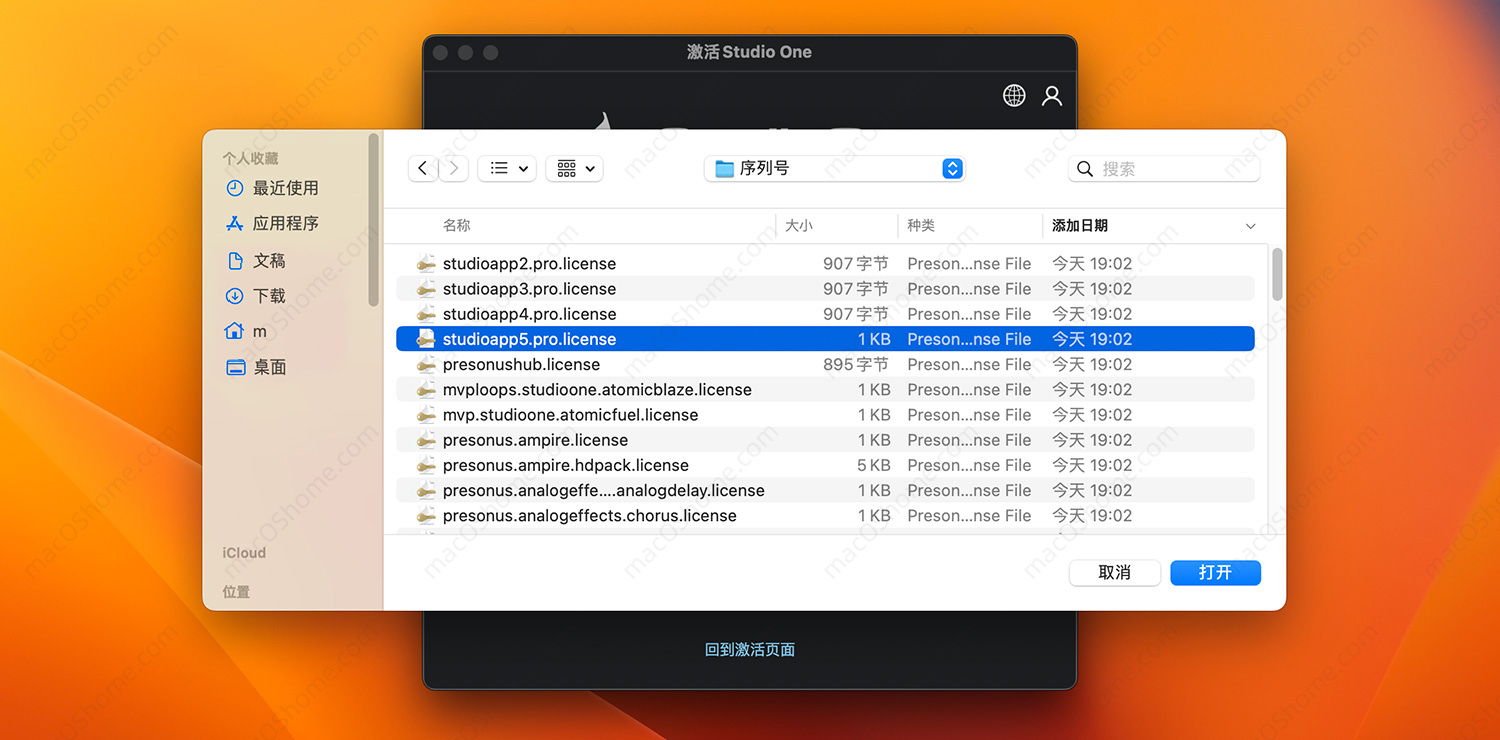
Task: Click the clock icon beside 最近使用
Action: click(x=235, y=188)
